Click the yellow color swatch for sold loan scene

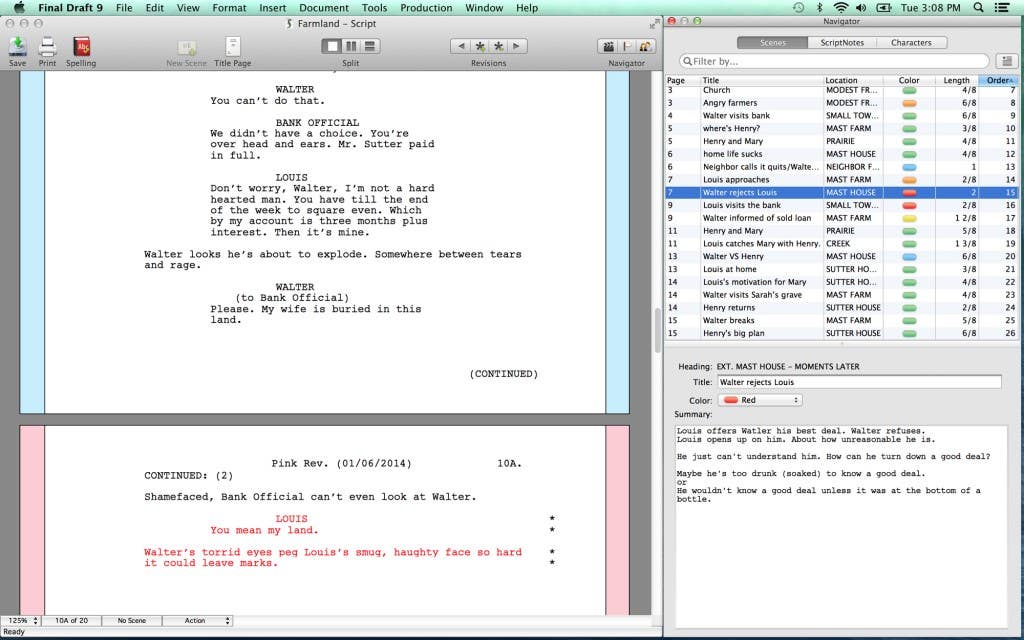click(x=909, y=218)
